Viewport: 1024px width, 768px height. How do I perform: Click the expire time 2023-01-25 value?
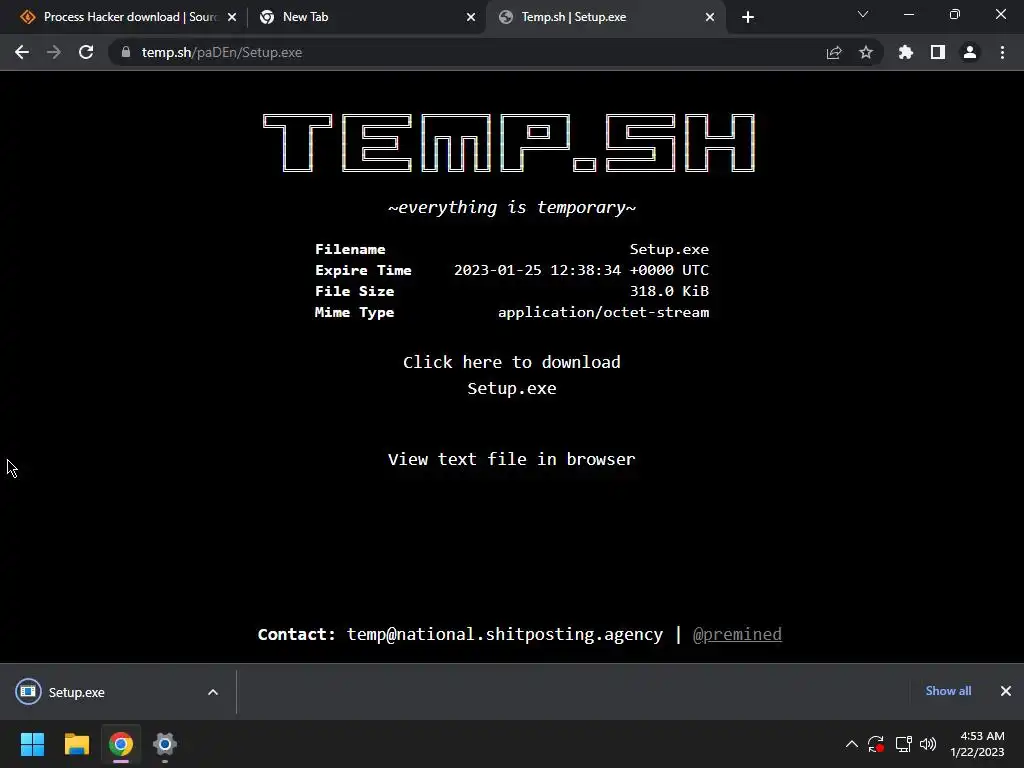[x=581, y=270]
